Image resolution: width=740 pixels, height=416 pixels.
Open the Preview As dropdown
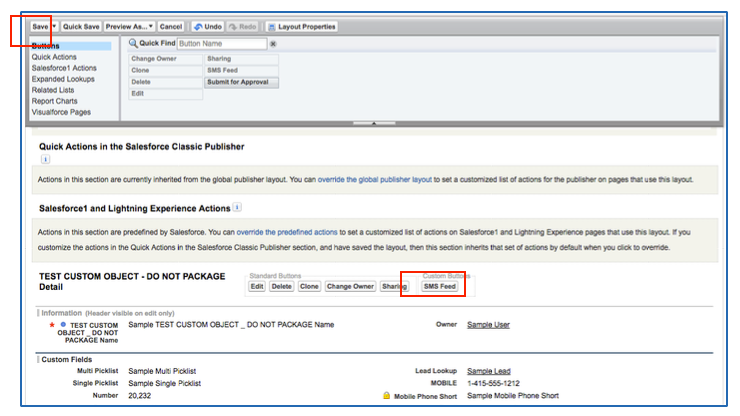click(129, 27)
